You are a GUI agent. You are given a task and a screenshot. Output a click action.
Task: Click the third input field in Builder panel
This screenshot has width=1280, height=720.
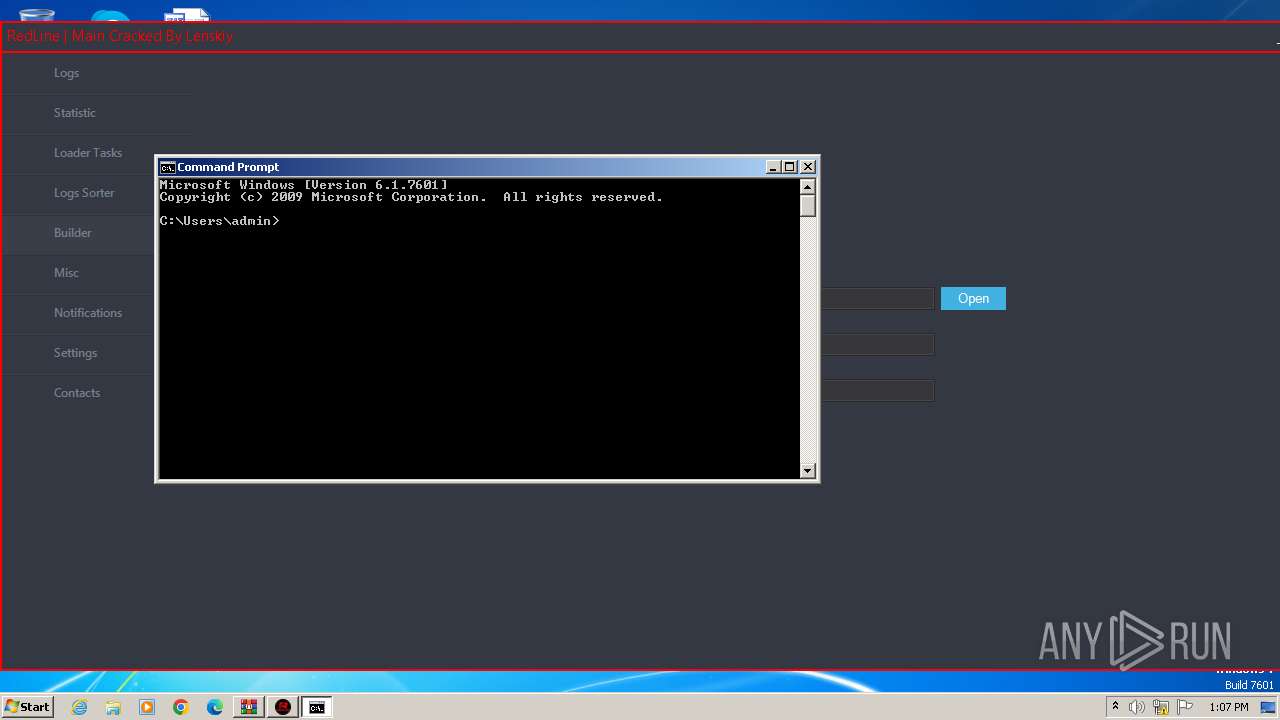point(877,391)
